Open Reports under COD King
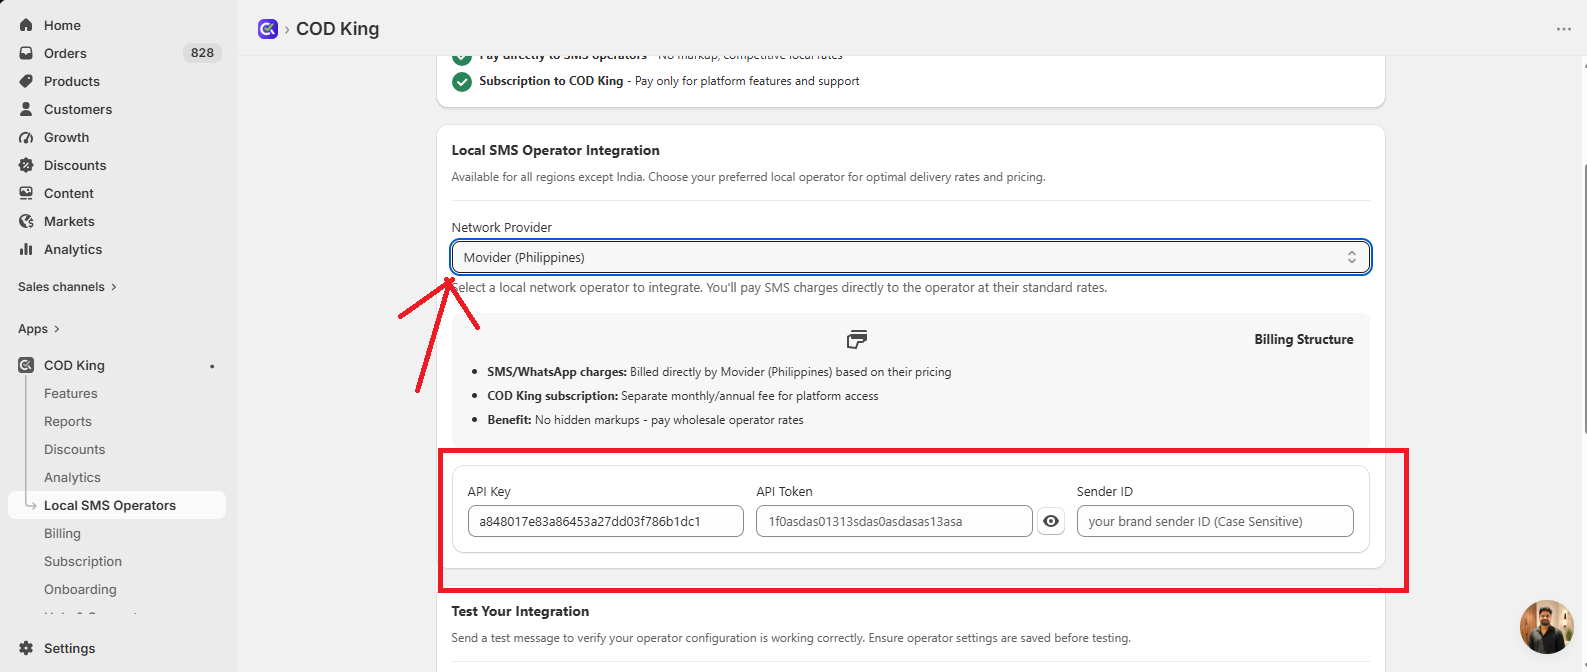Image resolution: width=1587 pixels, height=672 pixels. point(68,422)
